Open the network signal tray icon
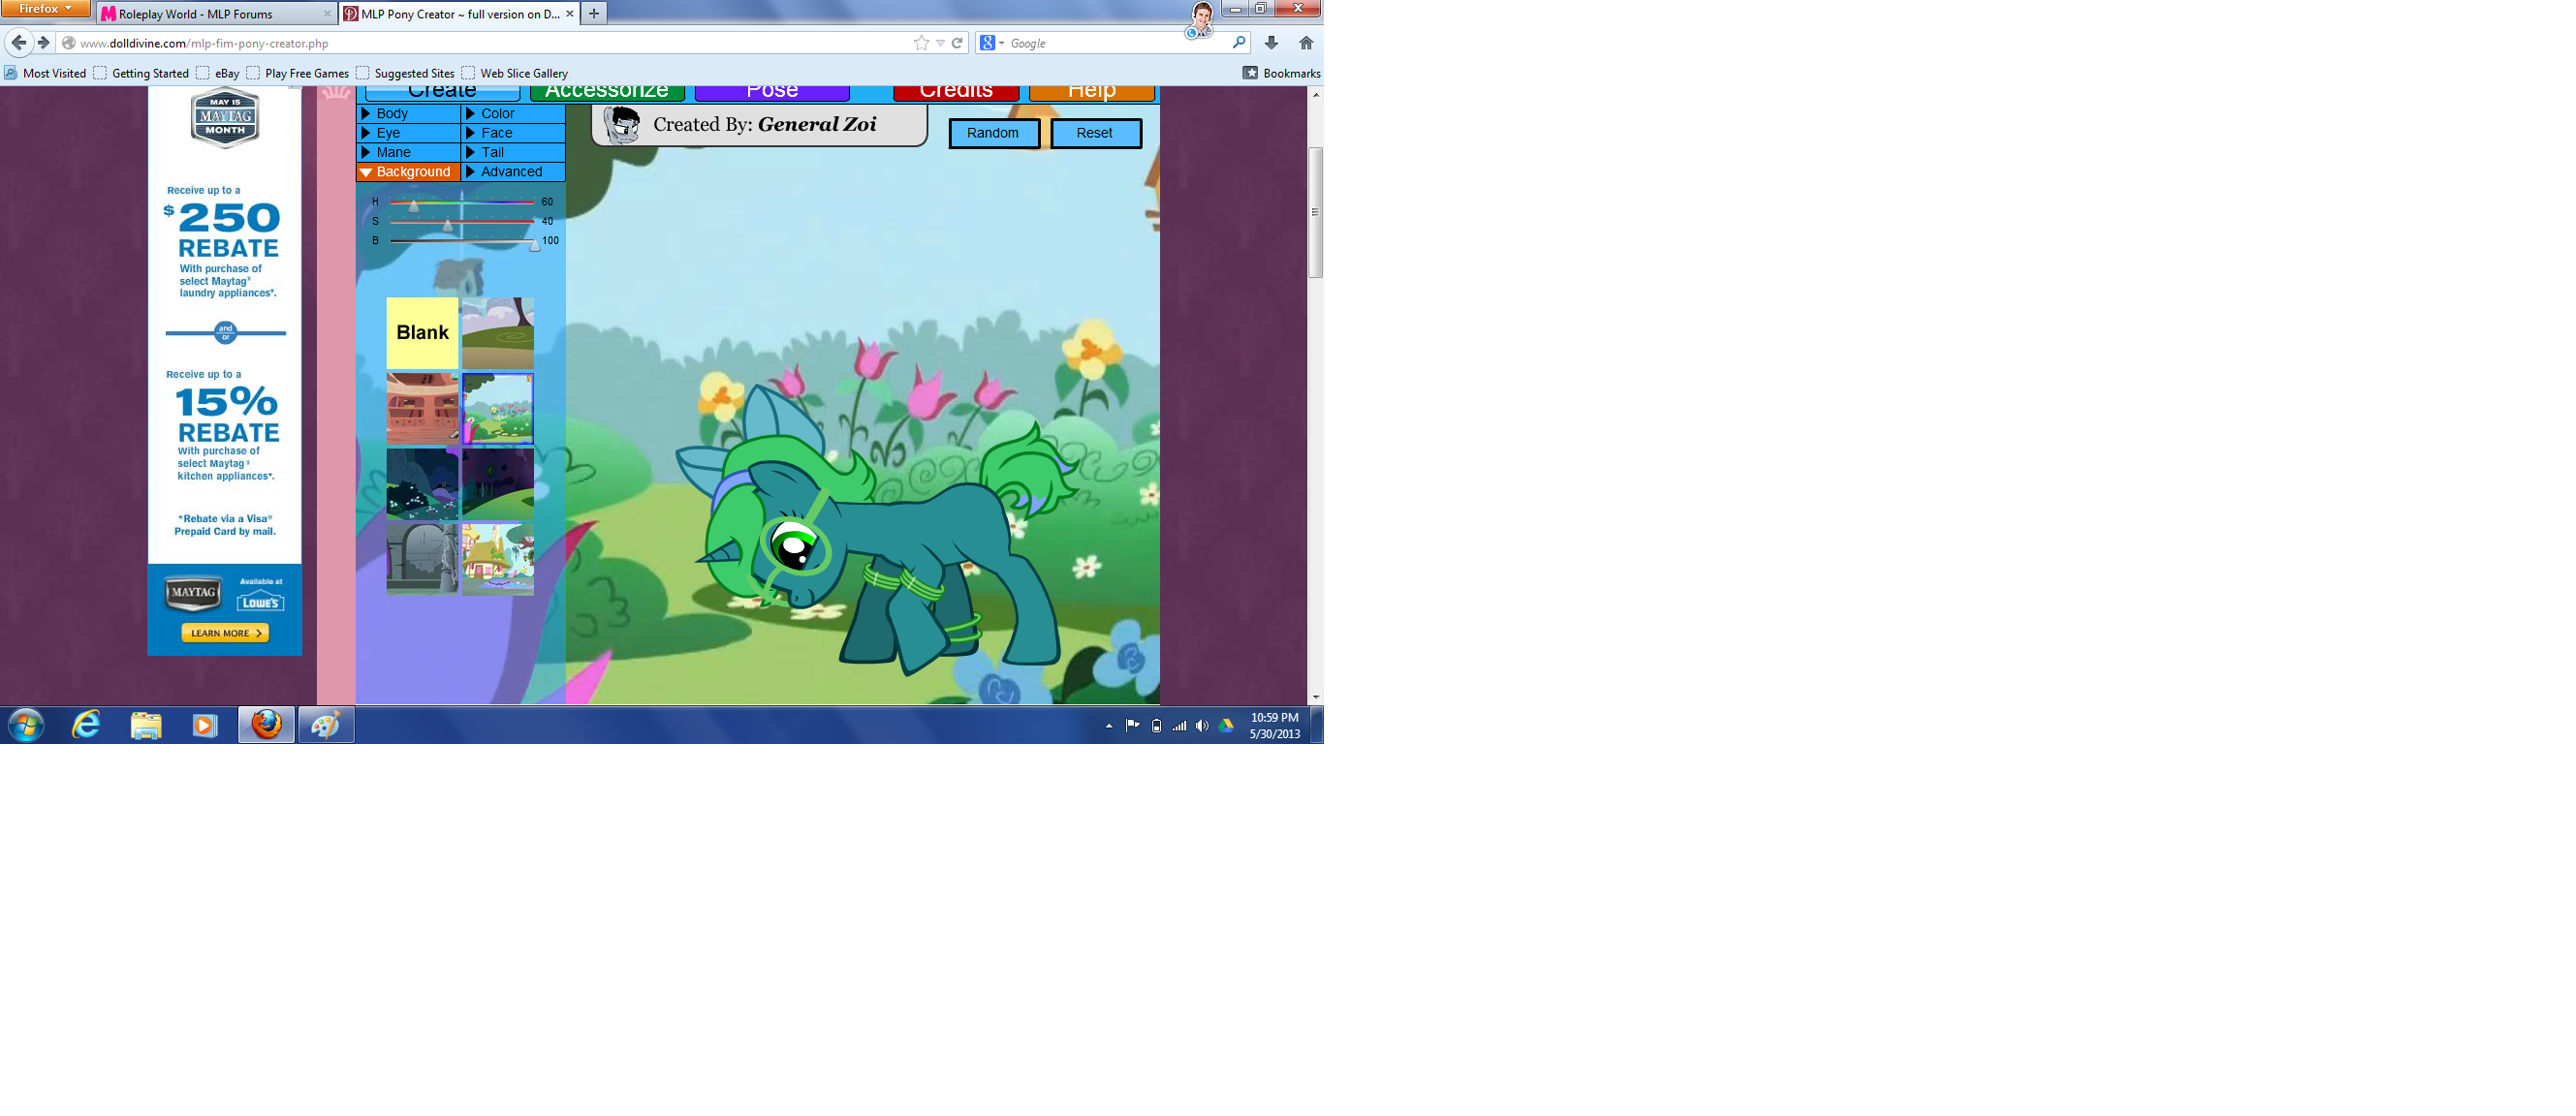 pos(1180,726)
